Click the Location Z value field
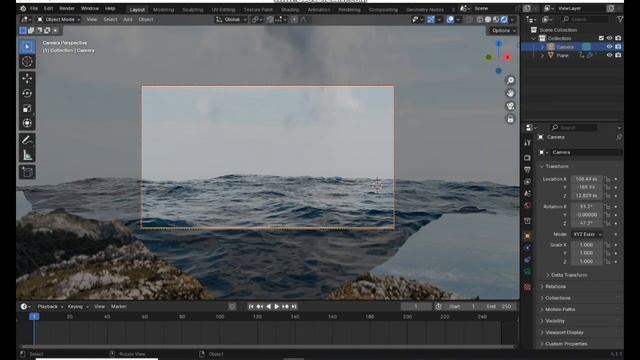Viewport: 640px width, 360px height. coord(586,196)
